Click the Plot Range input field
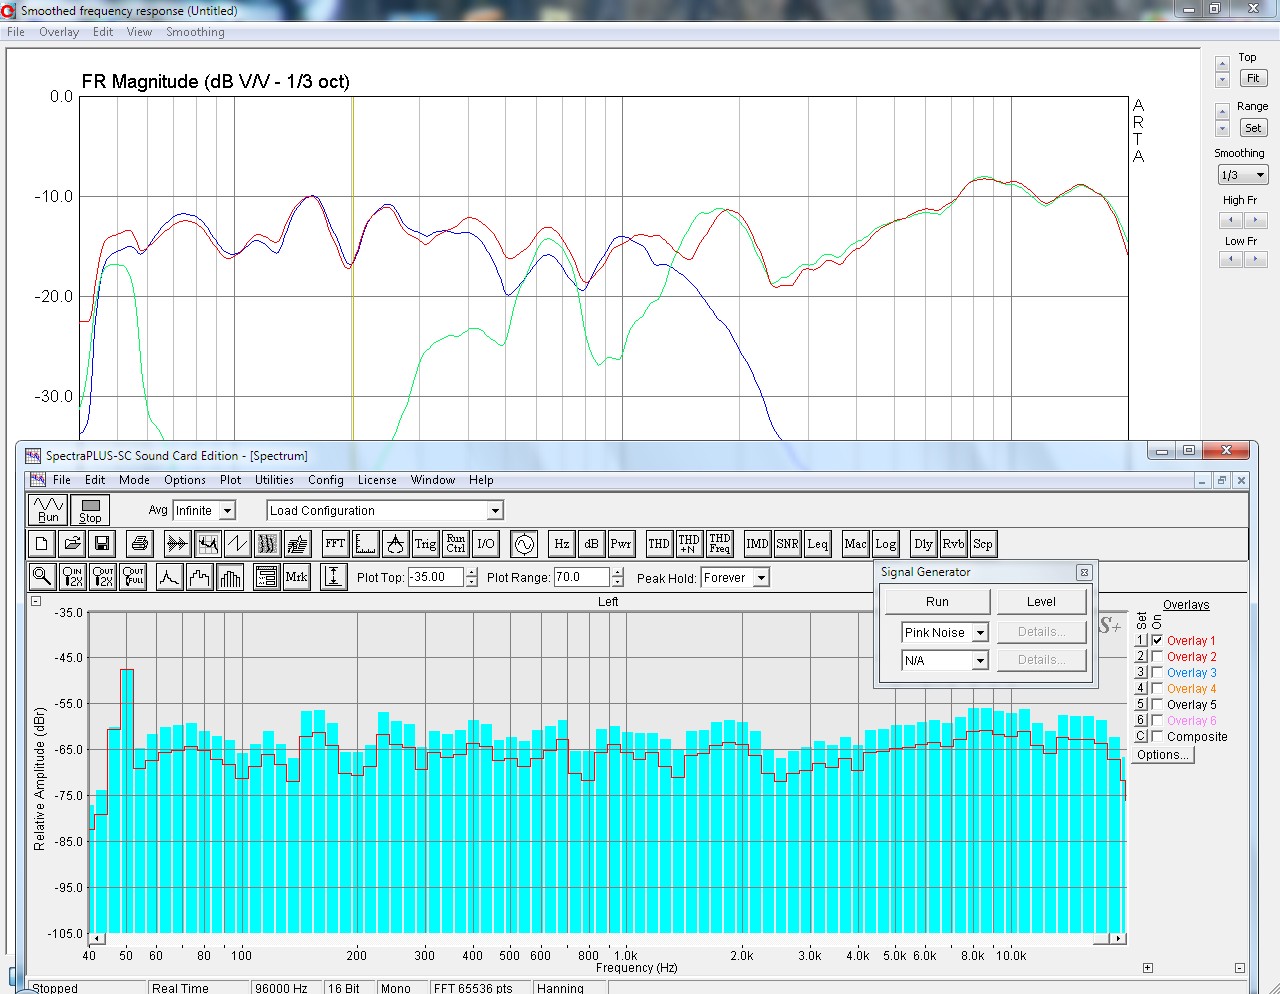This screenshot has height=994, width=1280. (x=581, y=578)
